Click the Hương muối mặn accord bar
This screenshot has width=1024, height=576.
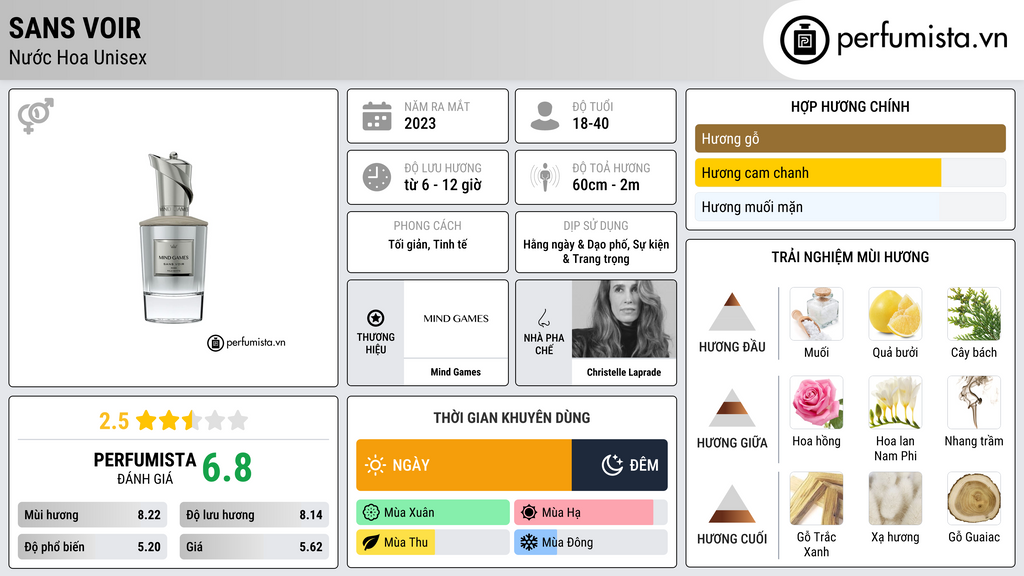pyautogui.click(x=850, y=207)
